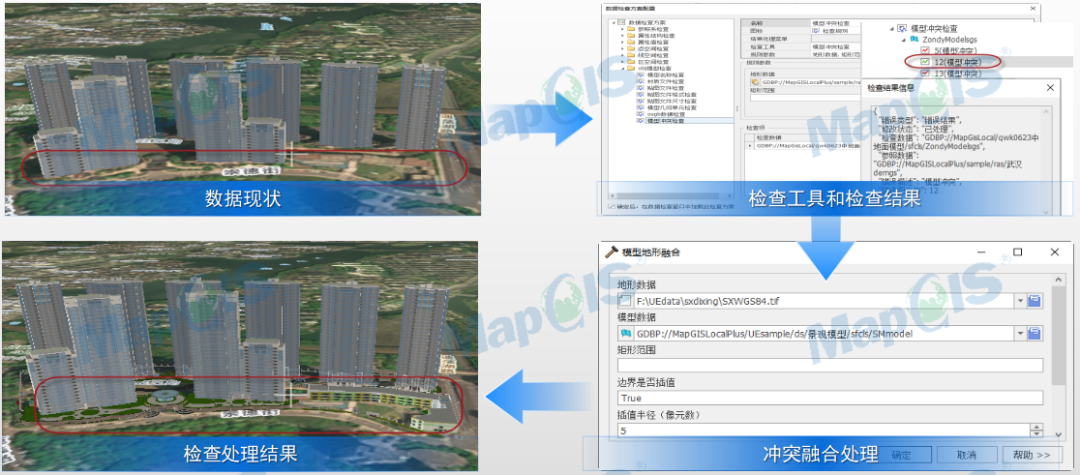1080x475 pixels.
Task: Close the 检查结果信息 popup
Action: click(1050, 87)
